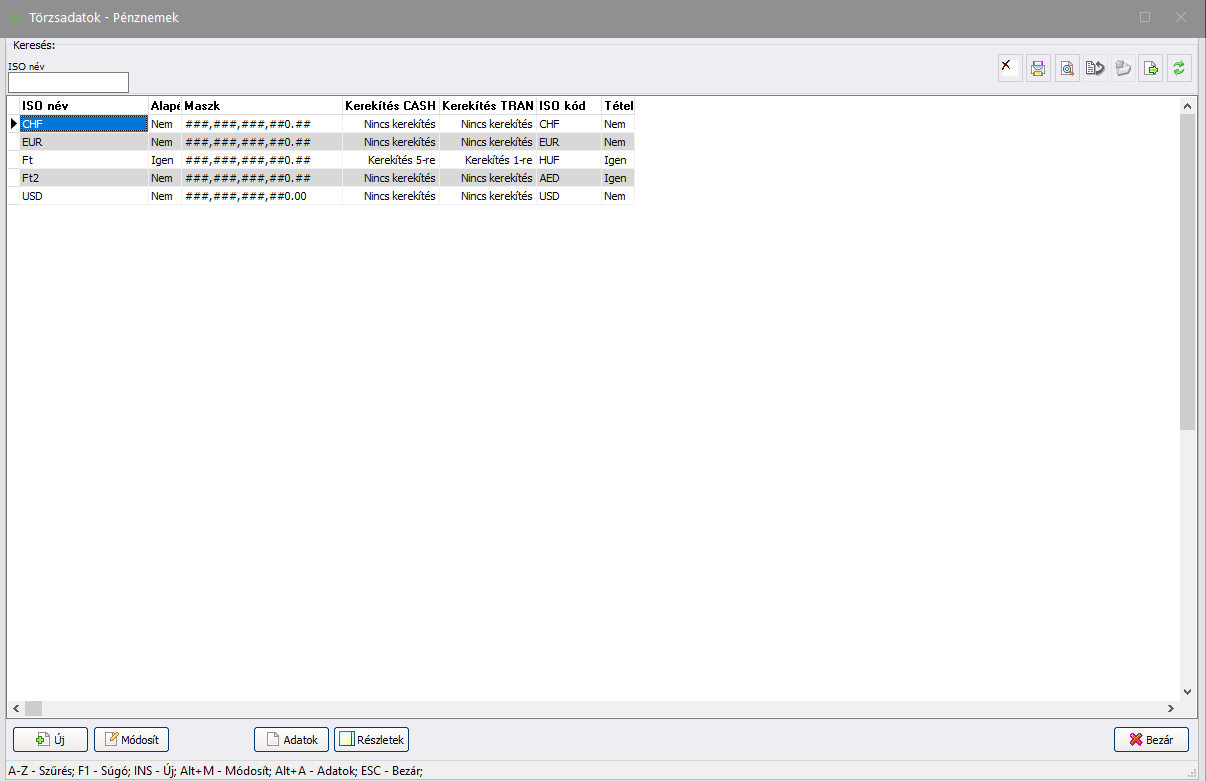Open Adatok data button
Screen dimensions: 1206x781
tap(292, 740)
